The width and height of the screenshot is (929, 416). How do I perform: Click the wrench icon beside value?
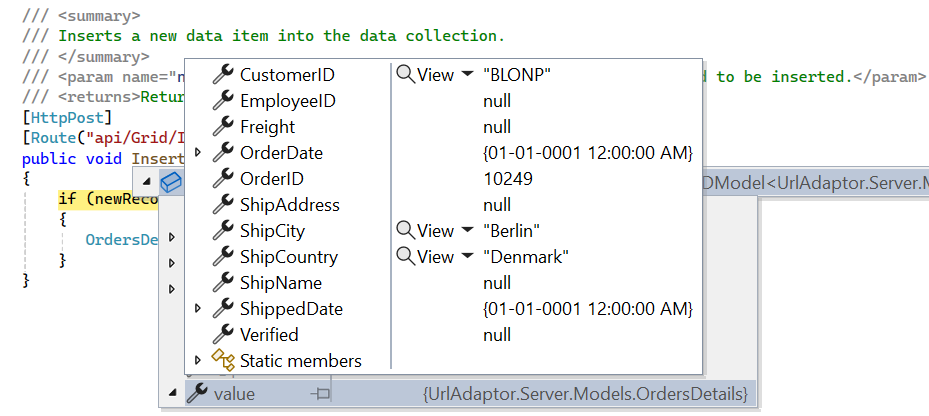click(198, 393)
